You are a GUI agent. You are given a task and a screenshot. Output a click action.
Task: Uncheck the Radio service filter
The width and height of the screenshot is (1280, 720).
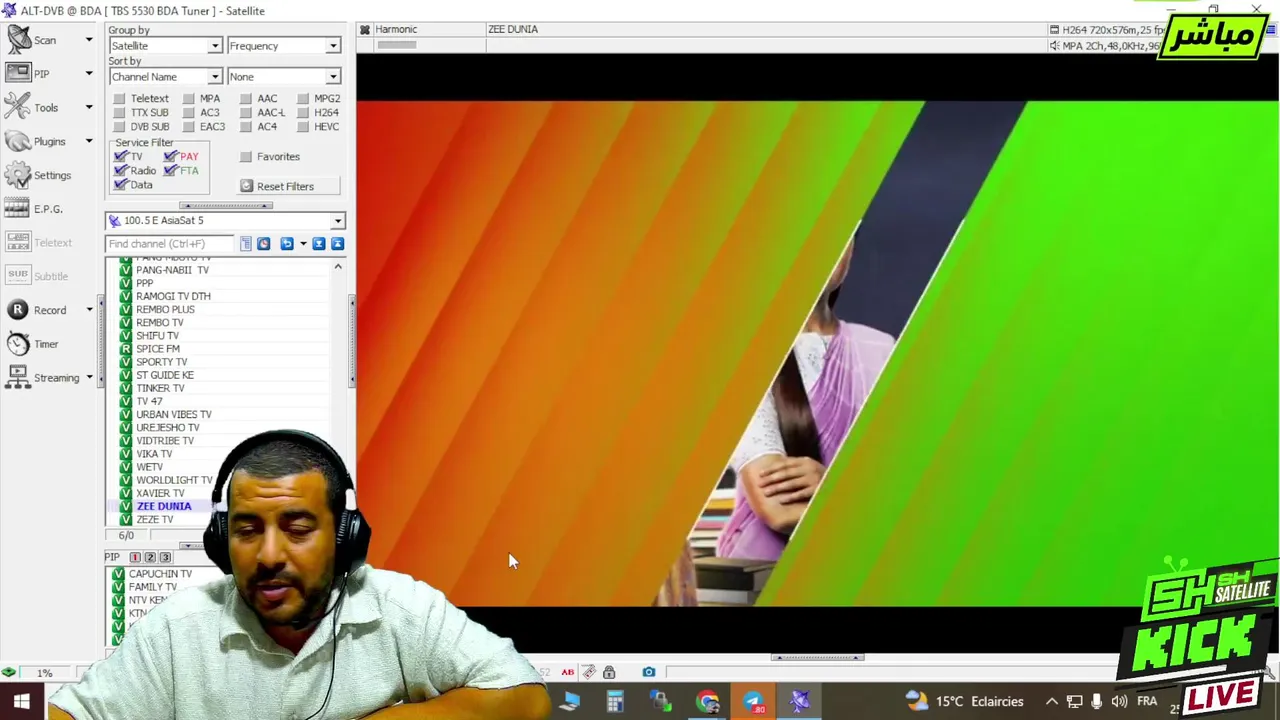pos(121,171)
